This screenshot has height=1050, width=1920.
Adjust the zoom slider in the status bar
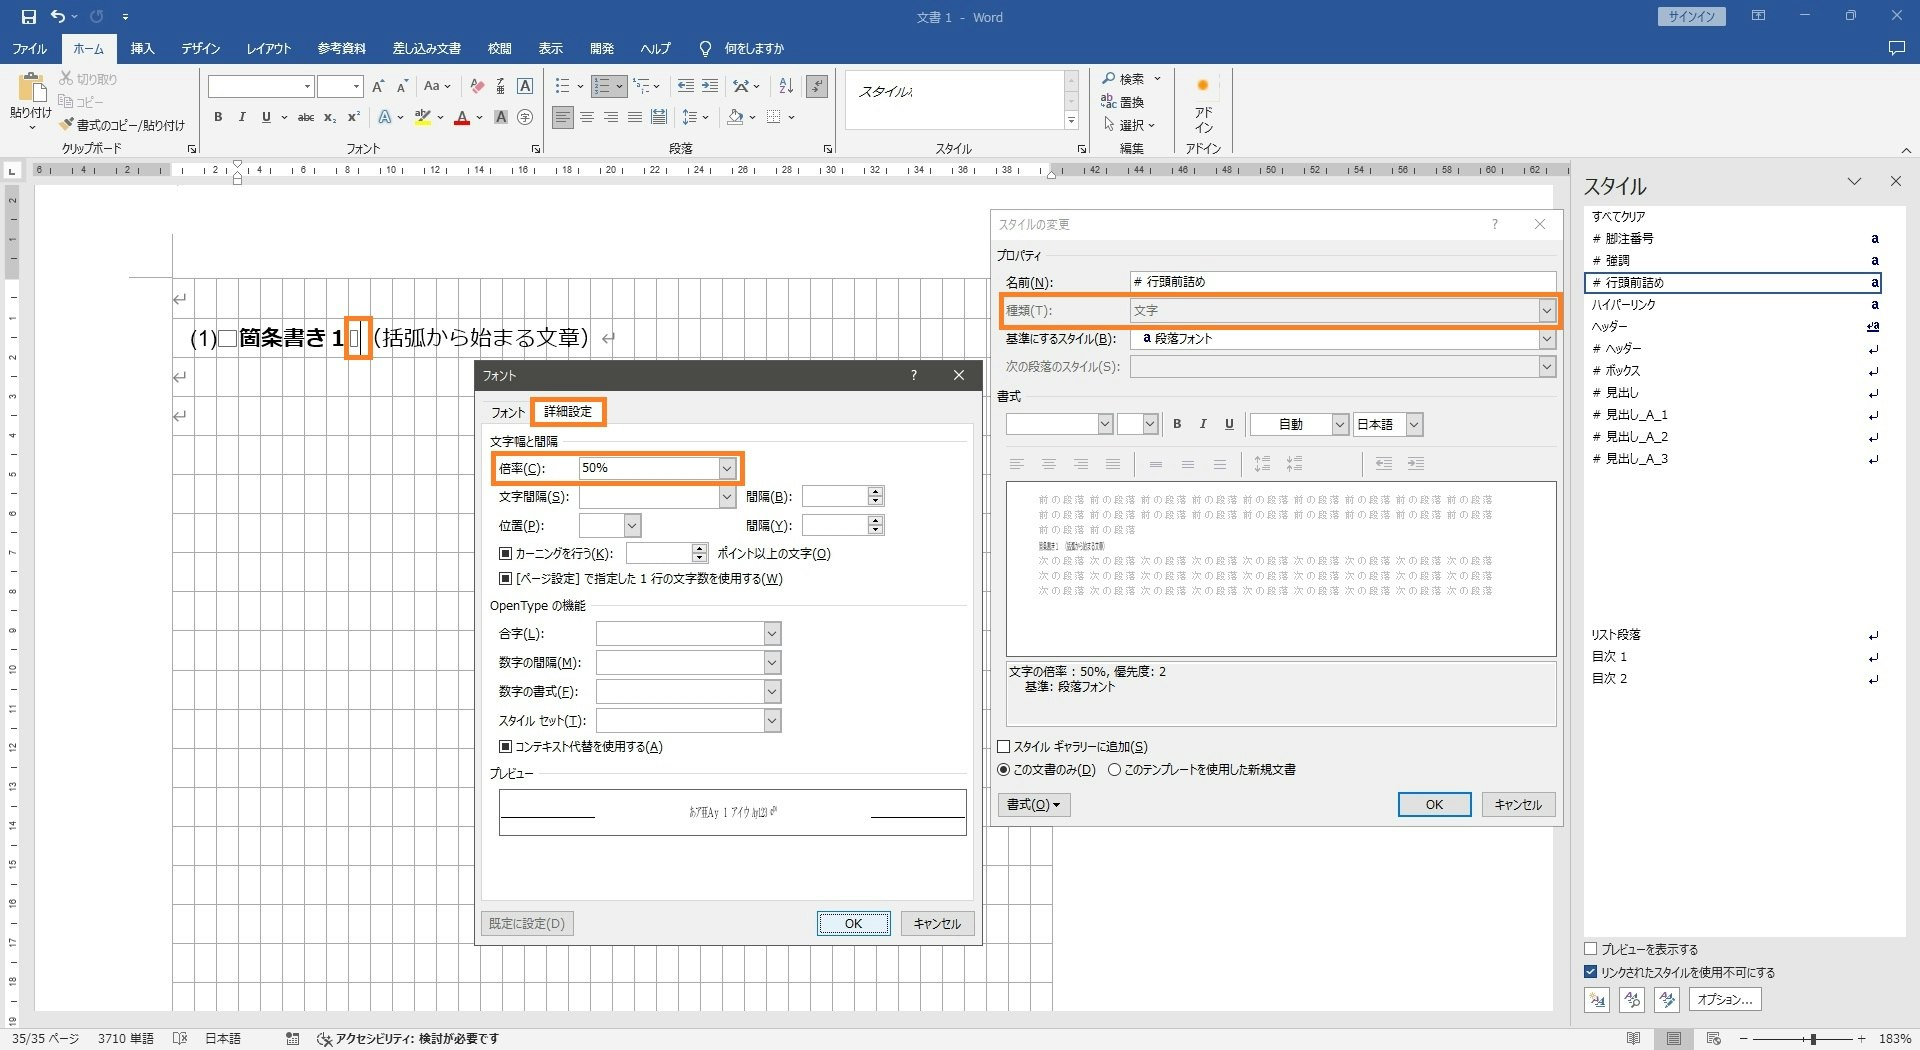pos(1813,1039)
